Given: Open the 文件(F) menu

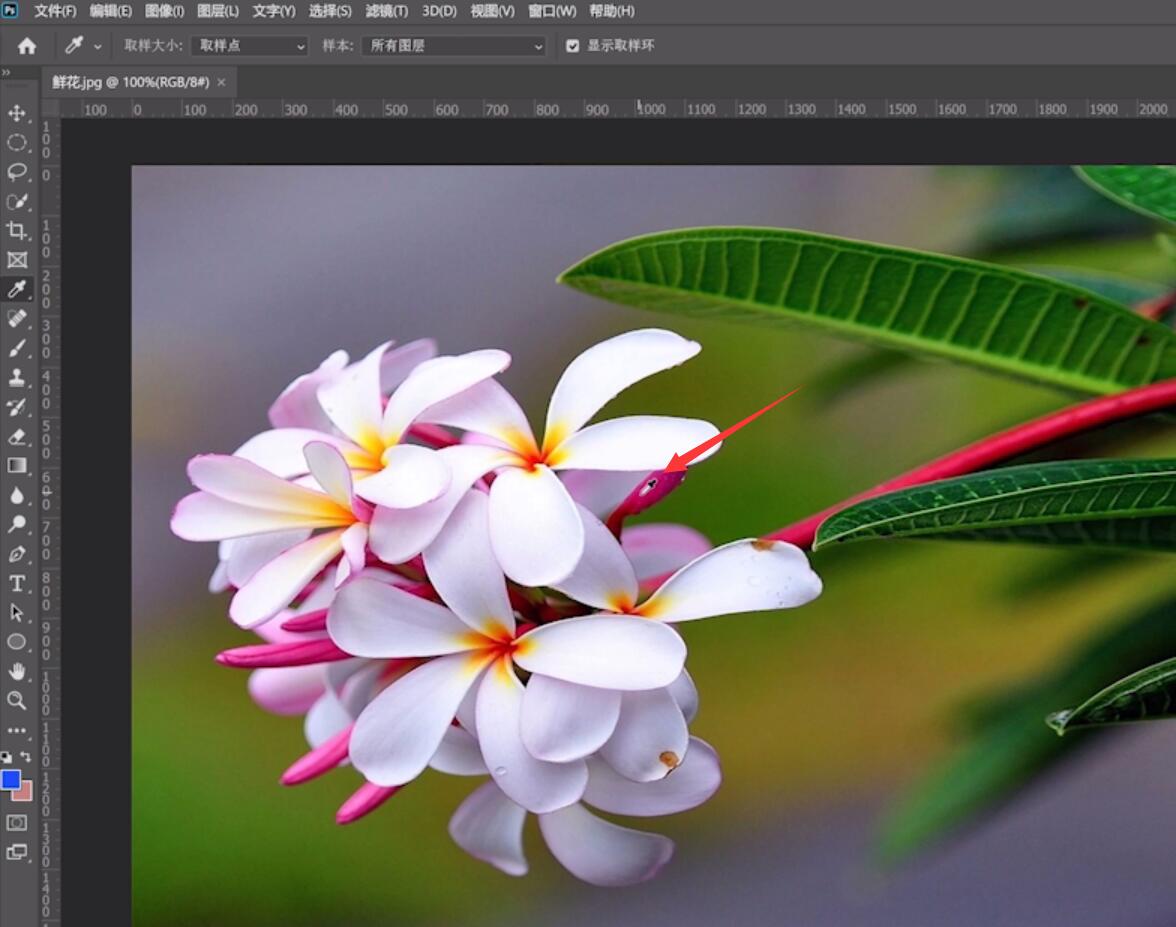Looking at the screenshot, I should click(55, 11).
